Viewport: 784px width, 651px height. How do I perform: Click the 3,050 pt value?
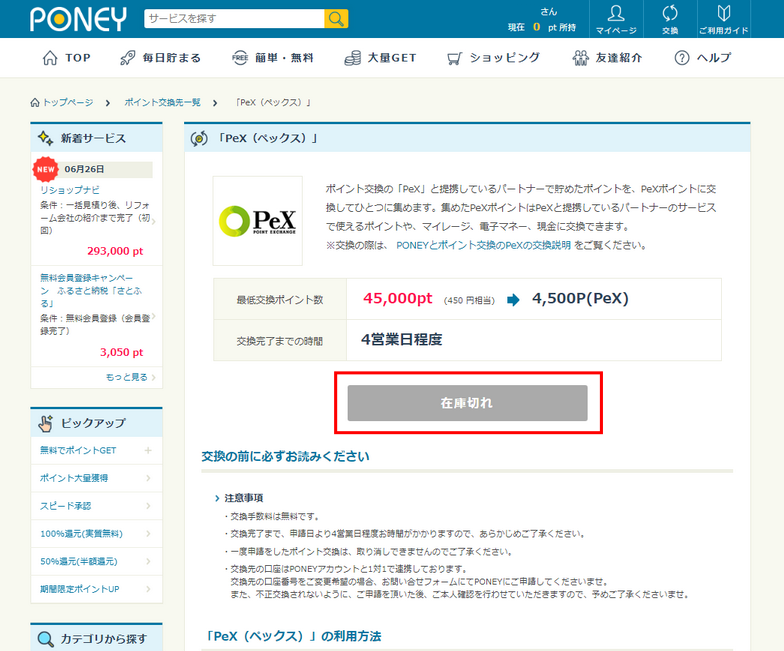click(122, 352)
